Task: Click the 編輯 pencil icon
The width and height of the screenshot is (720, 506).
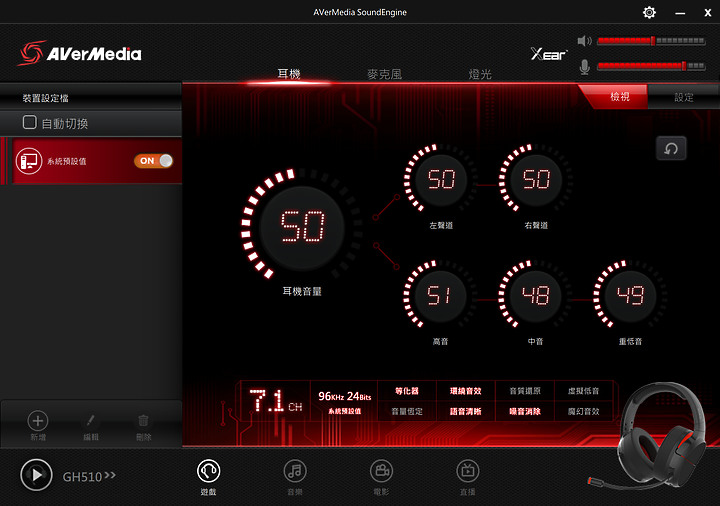Action: pos(90,420)
